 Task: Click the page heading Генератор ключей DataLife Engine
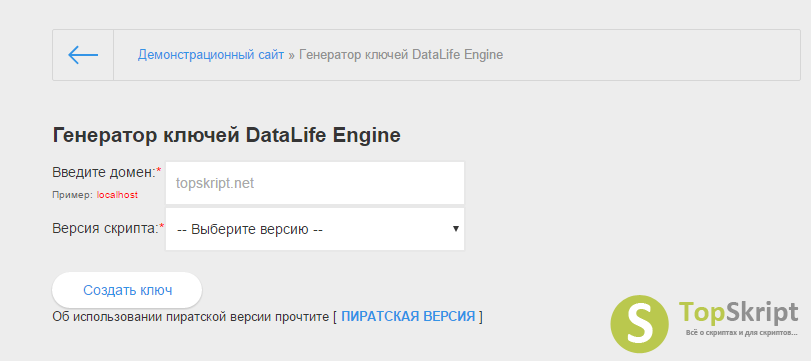227,136
